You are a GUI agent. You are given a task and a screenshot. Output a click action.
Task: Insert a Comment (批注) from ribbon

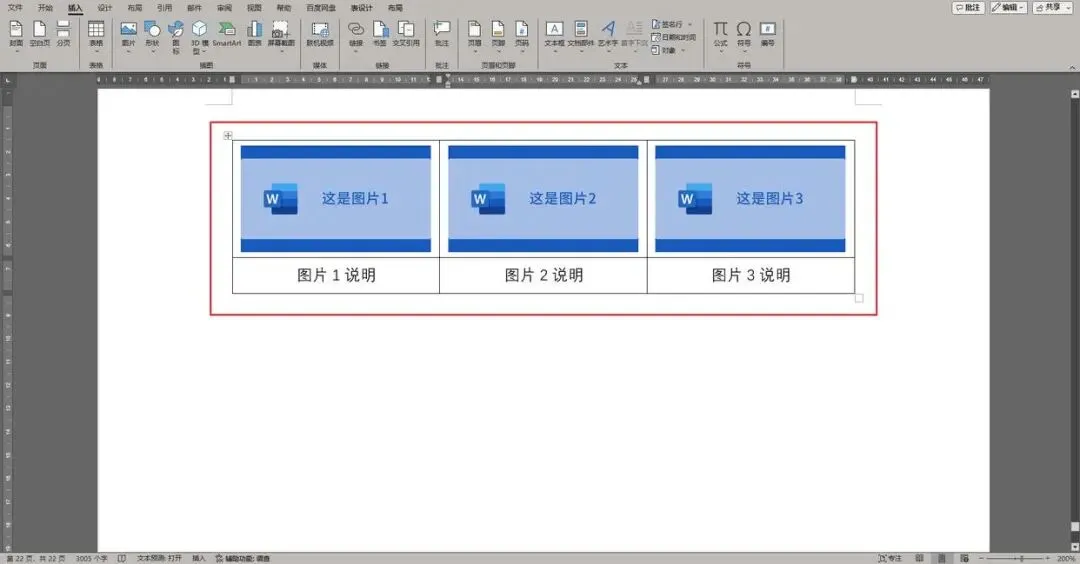[442, 34]
